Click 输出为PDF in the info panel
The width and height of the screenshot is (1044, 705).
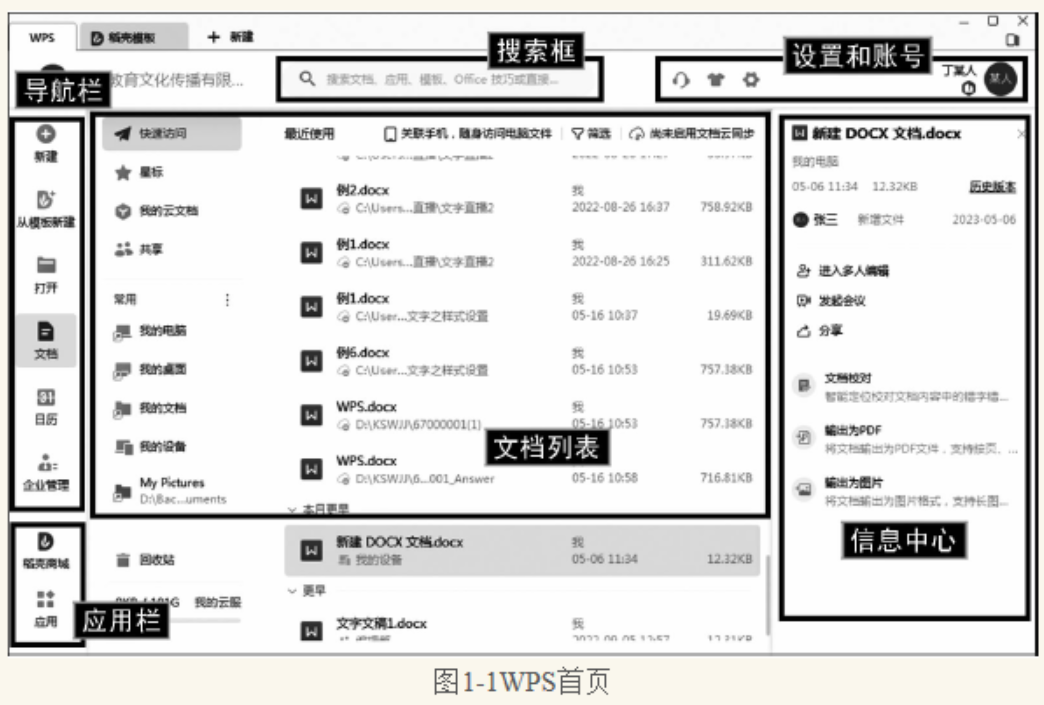(x=905, y=439)
